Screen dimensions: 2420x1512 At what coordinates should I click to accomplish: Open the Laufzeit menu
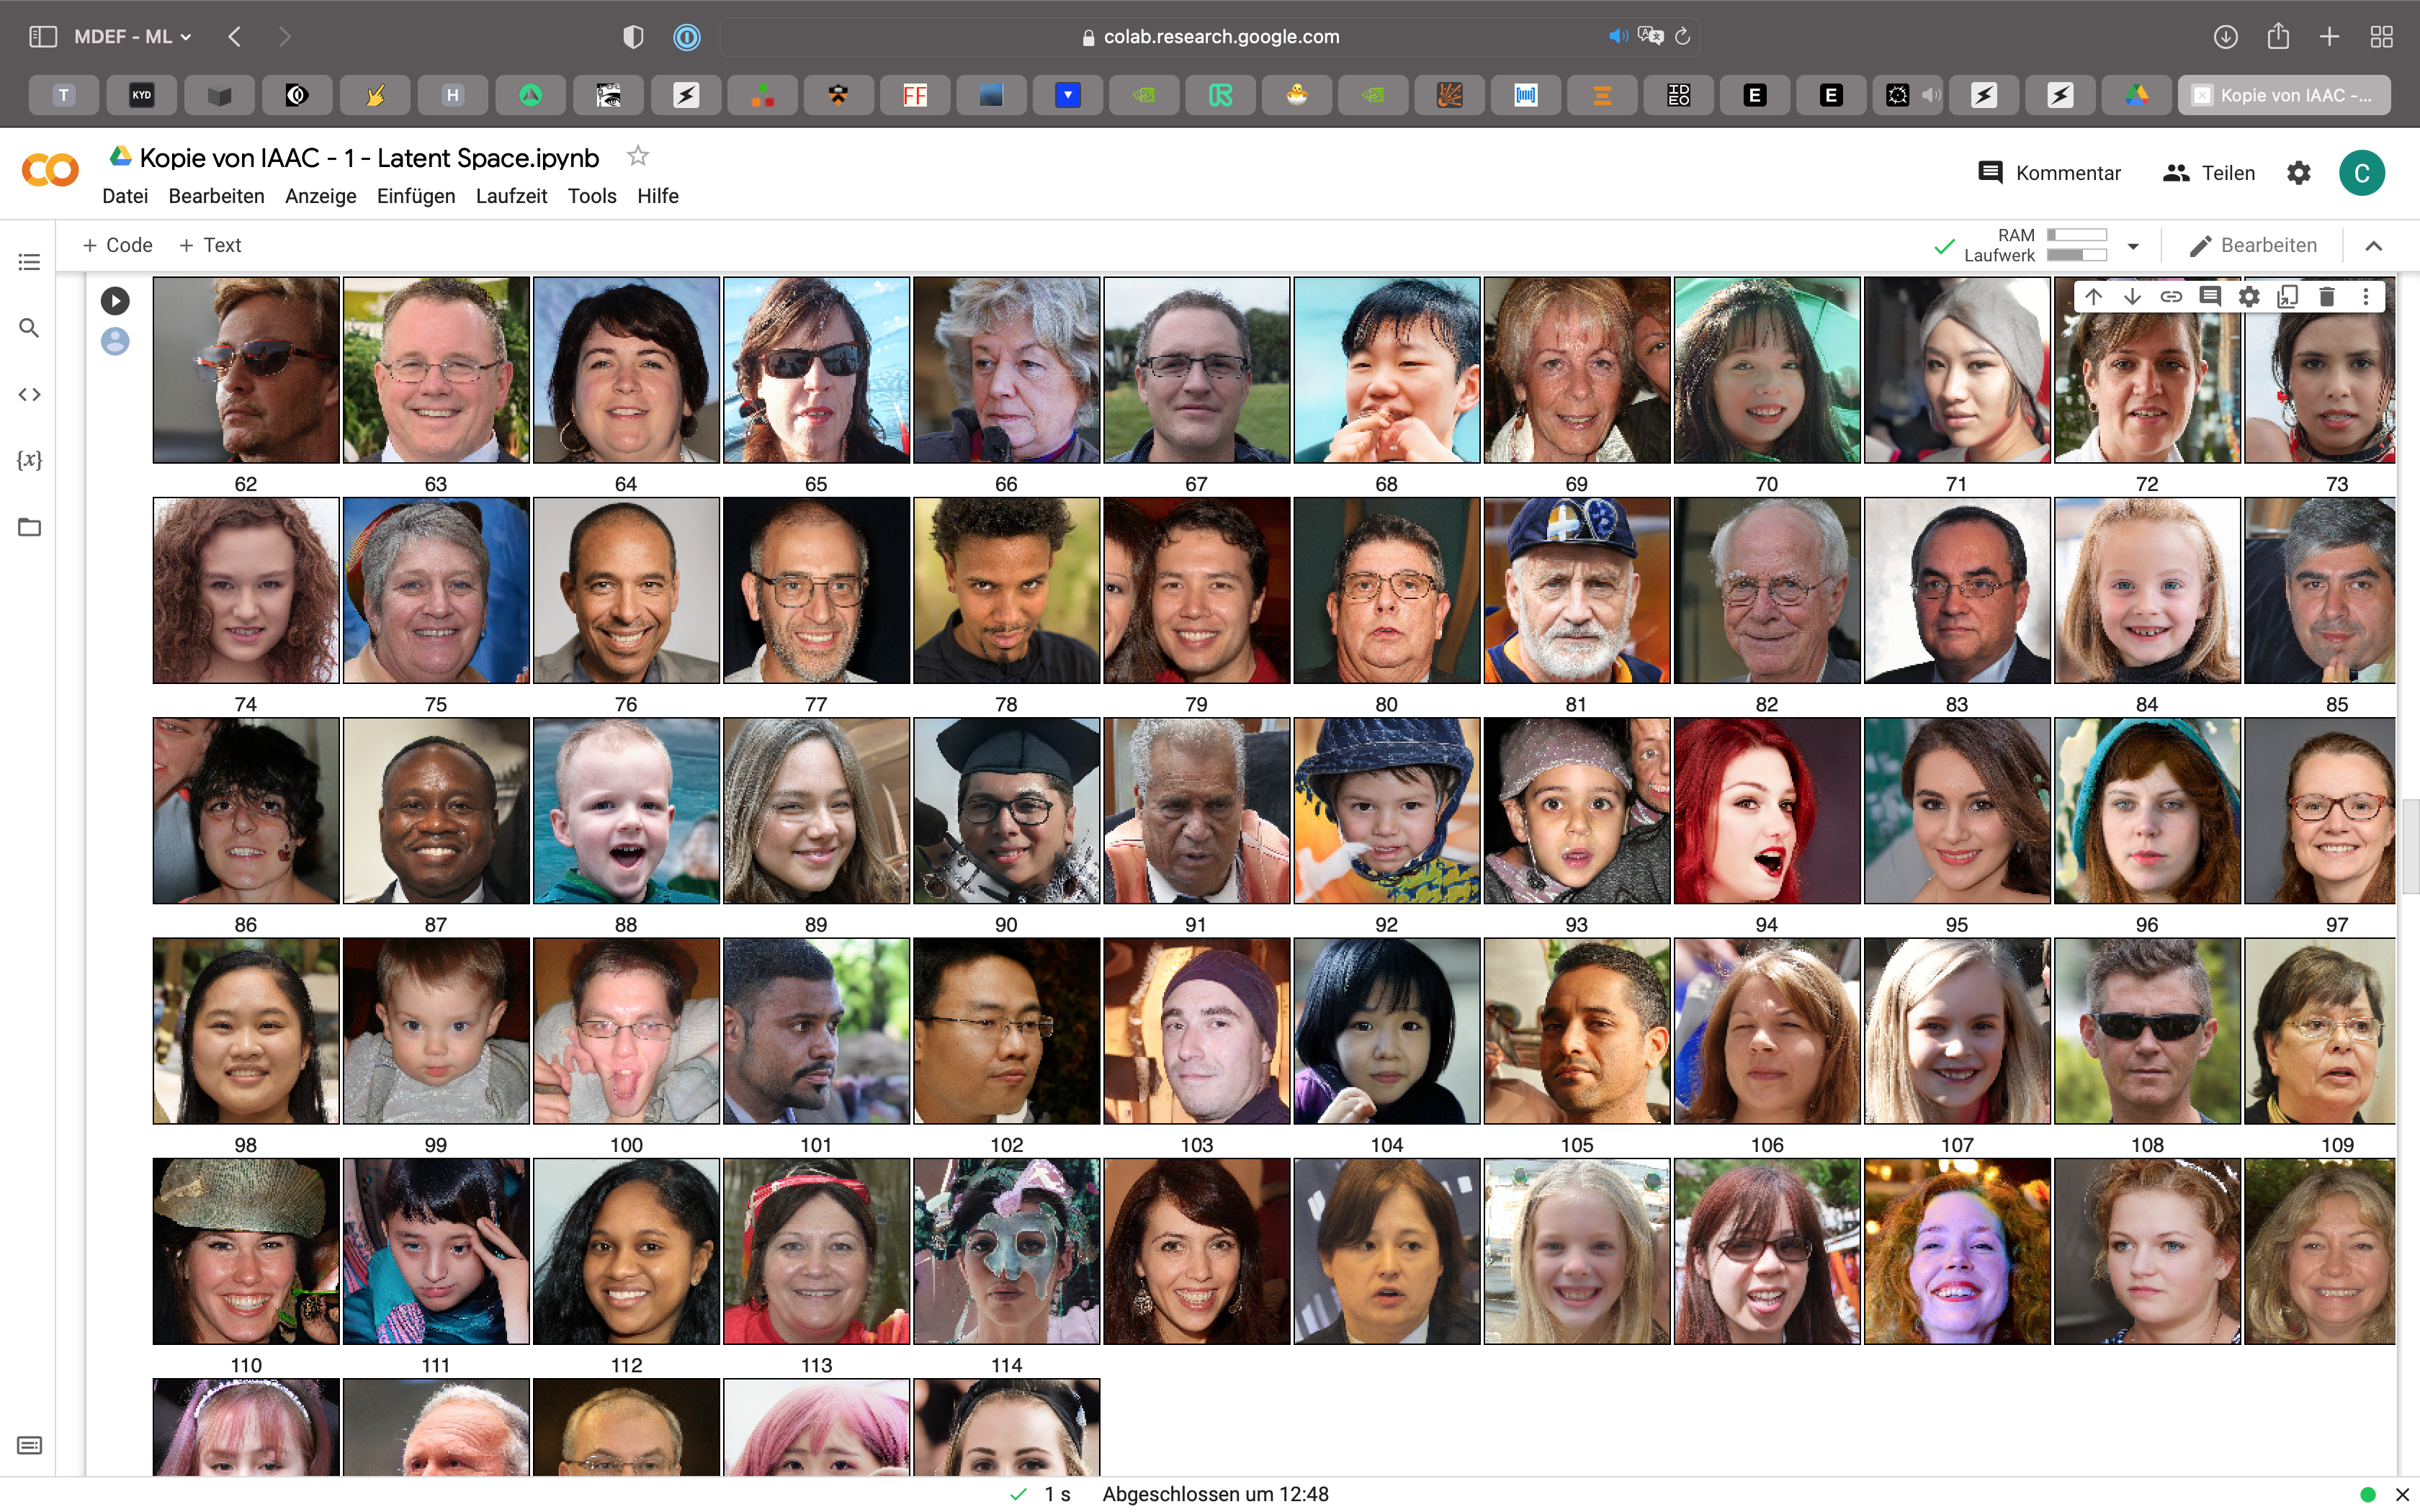click(511, 196)
